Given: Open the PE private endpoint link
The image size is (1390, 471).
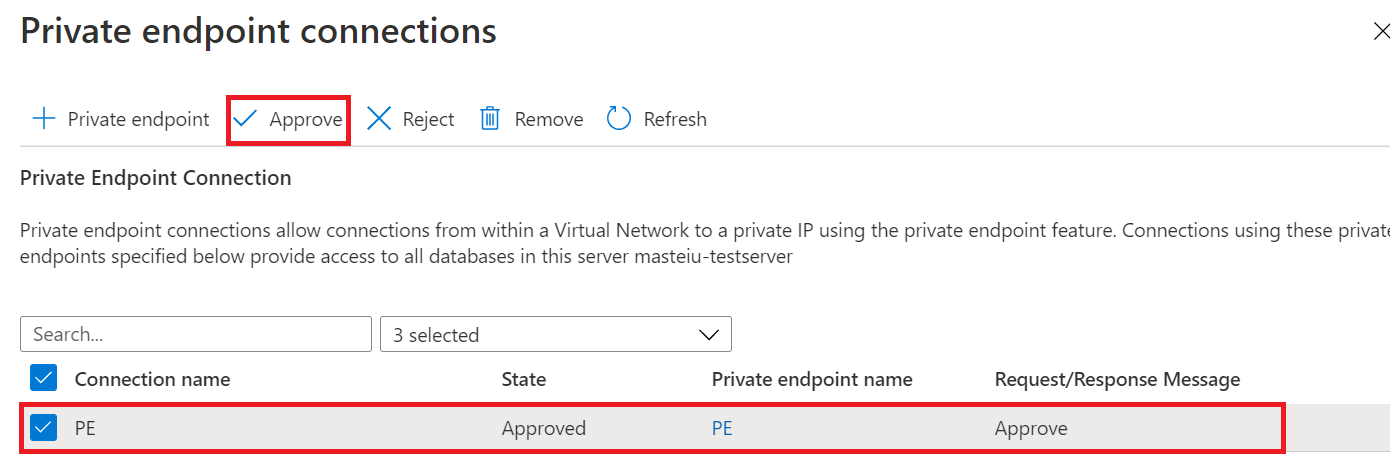Looking at the screenshot, I should [722, 428].
